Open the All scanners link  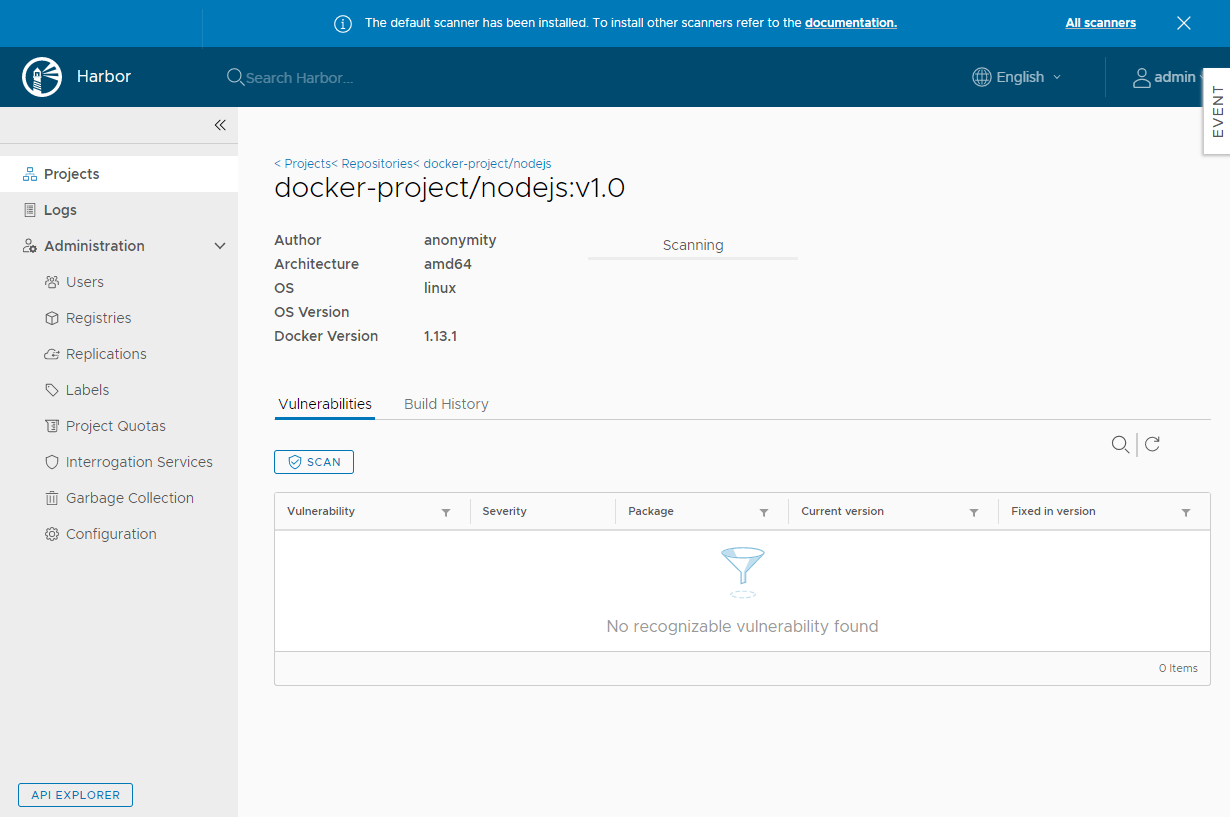pyautogui.click(x=1101, y=23)
